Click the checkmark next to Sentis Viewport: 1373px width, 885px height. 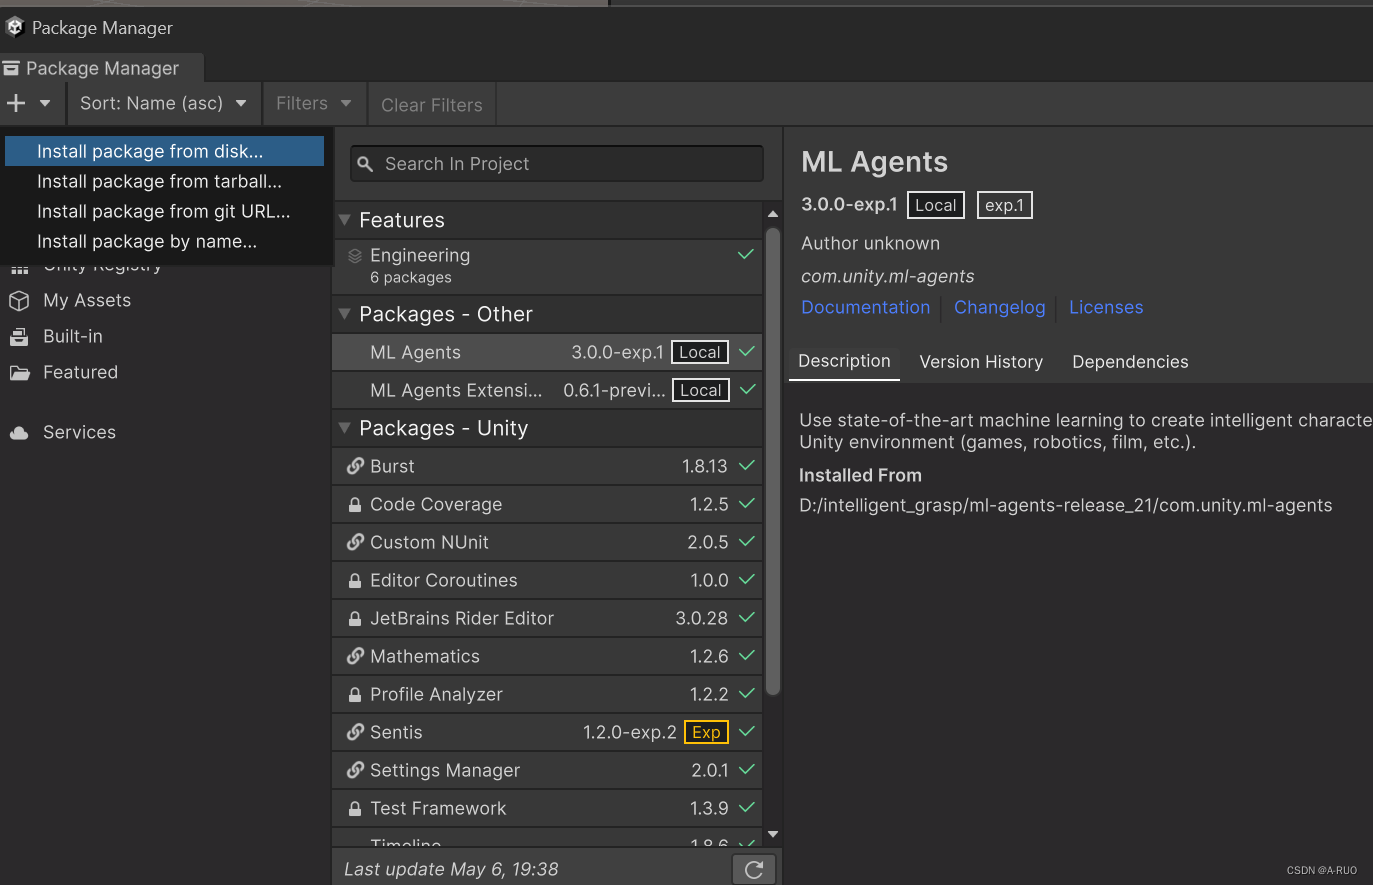pos(746,731)
